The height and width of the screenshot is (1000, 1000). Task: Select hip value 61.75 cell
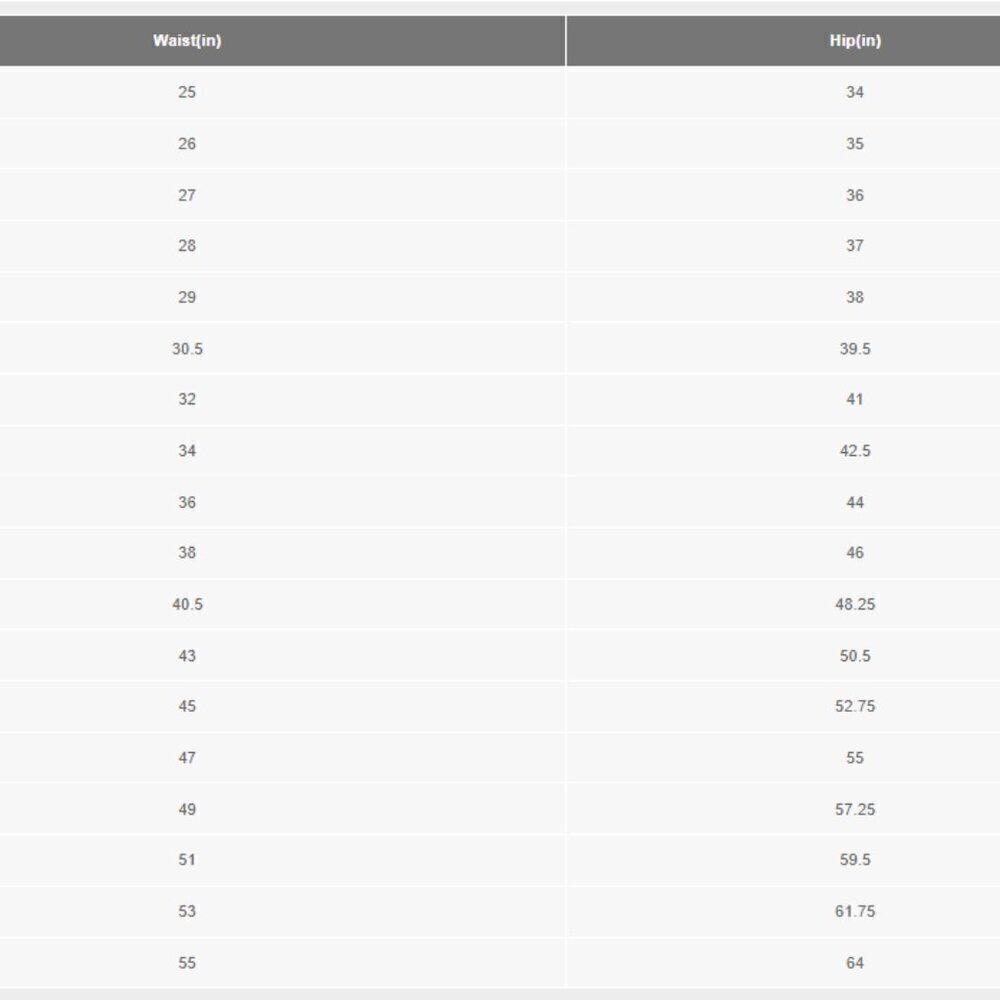click(854, 911)
